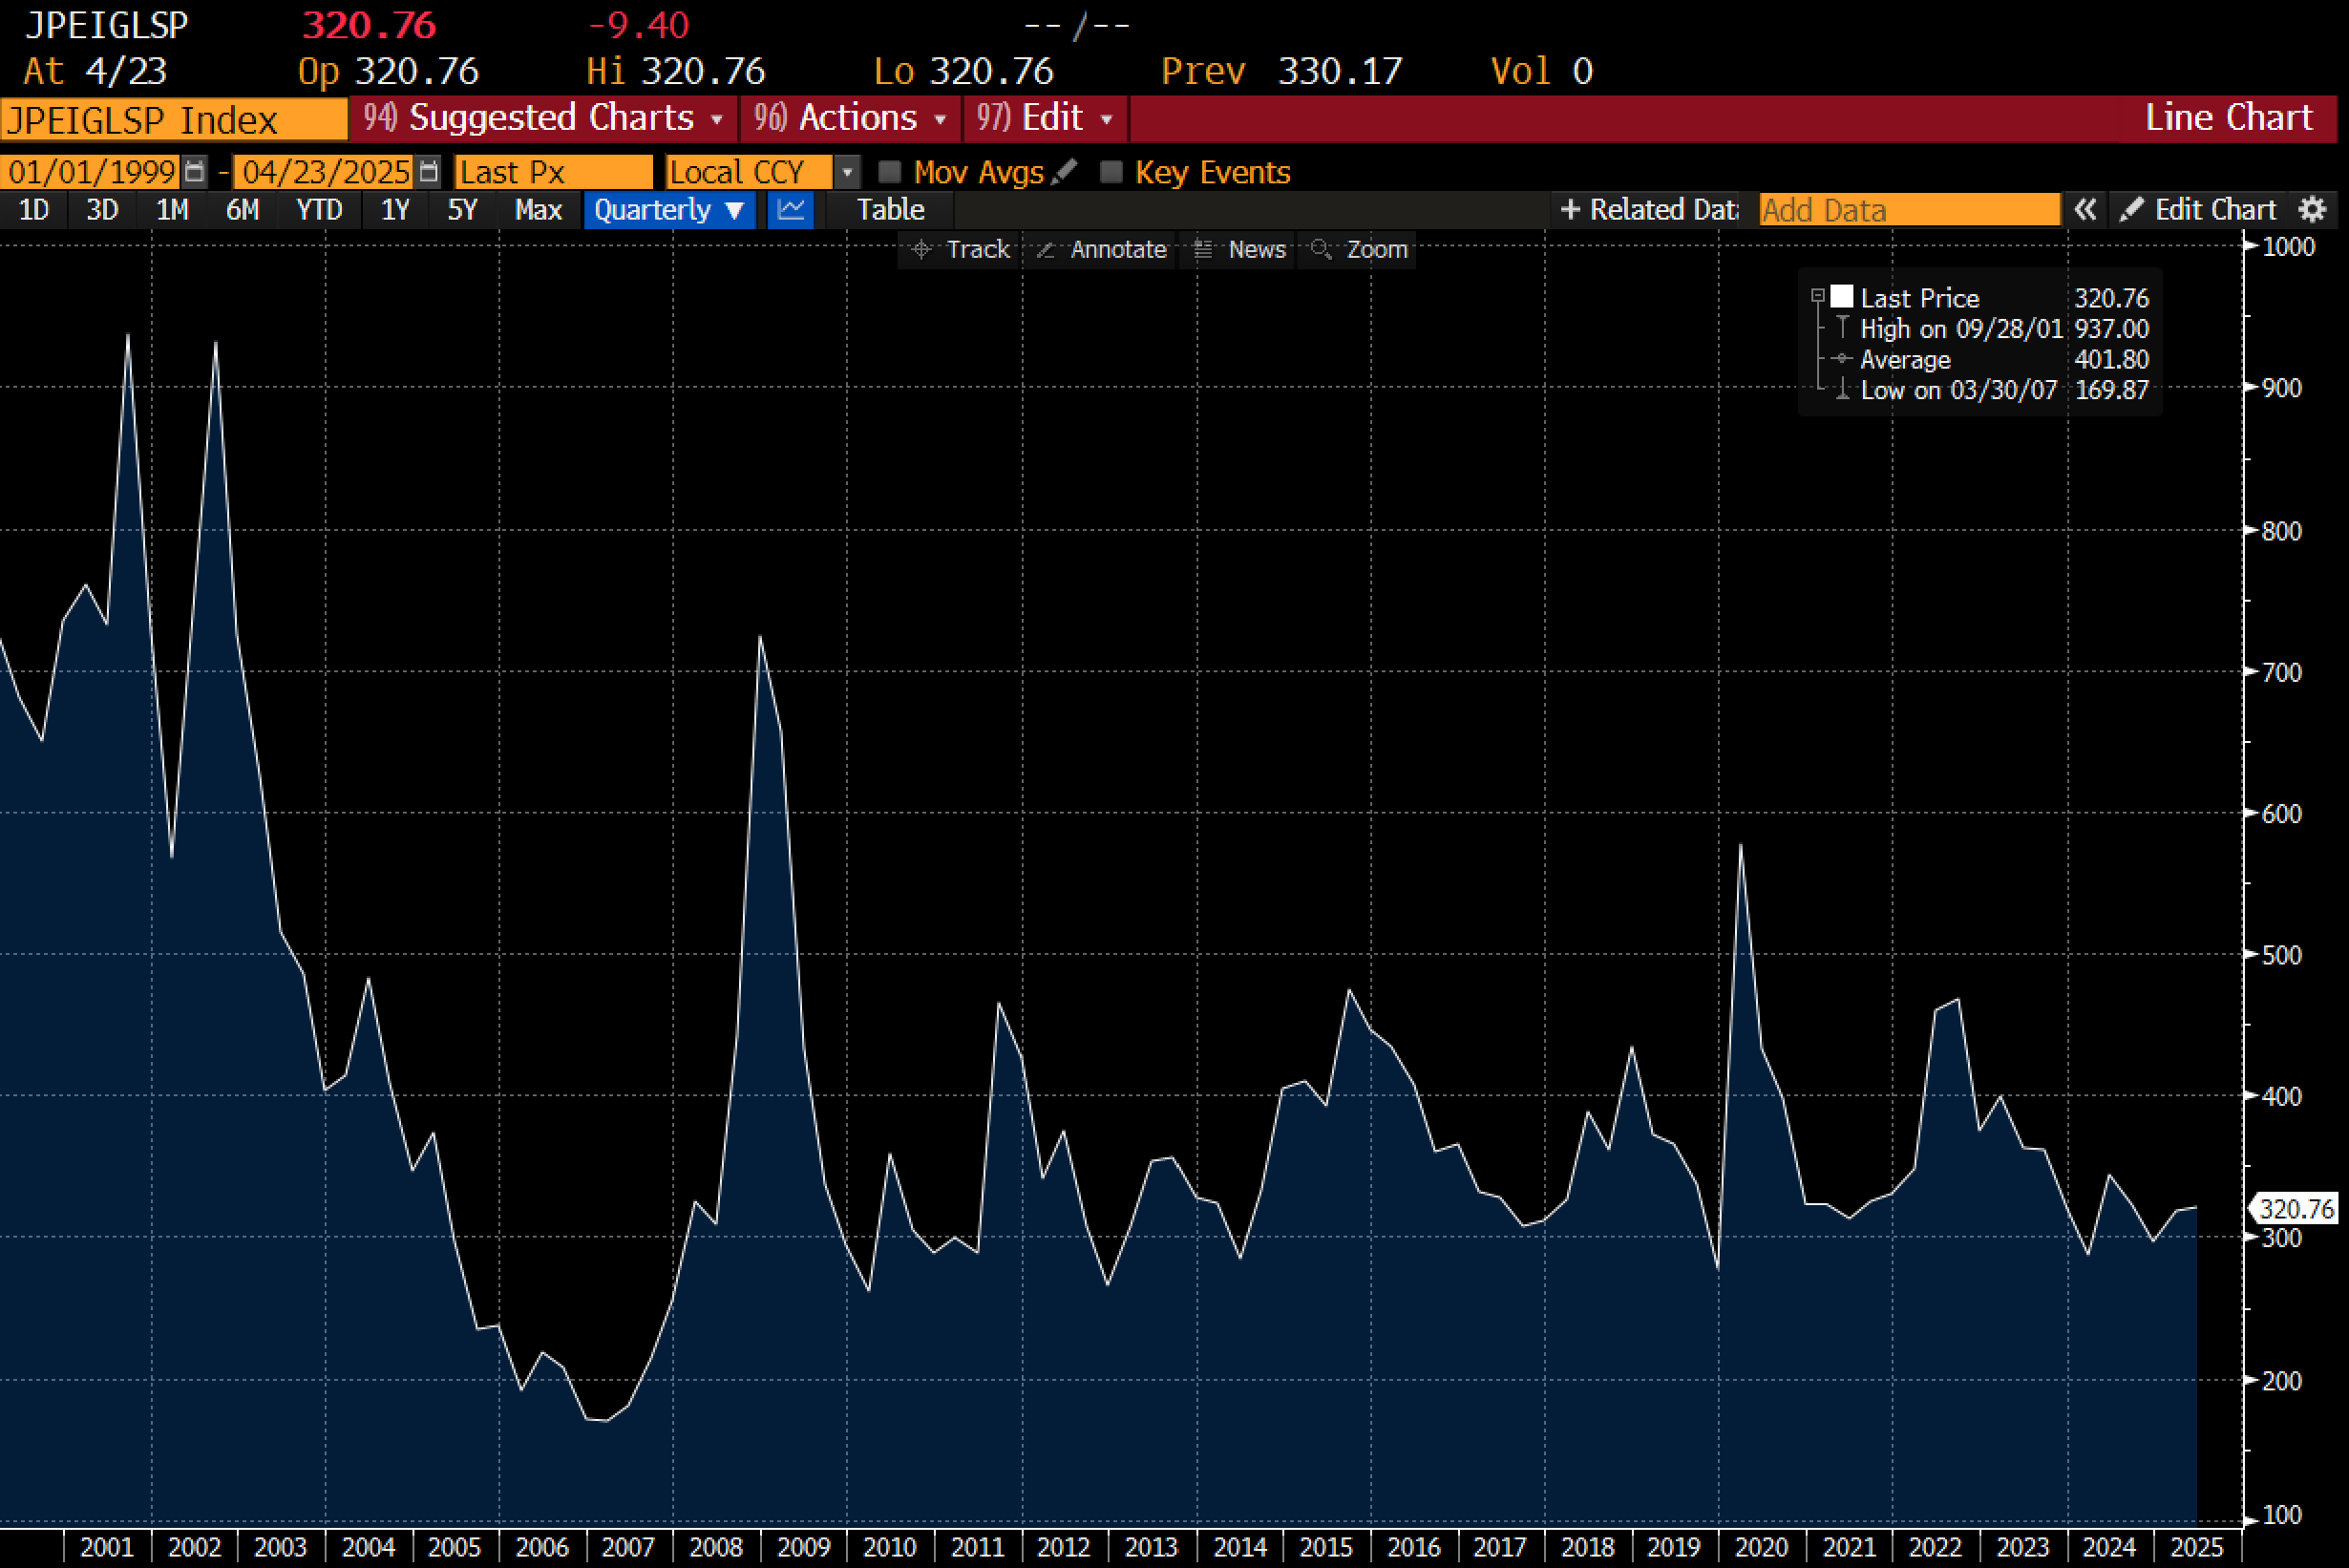This screenshot has height=1568, width=2349.
Task: Click the 320.76 last value axis label
Action: [2296, 1209]
